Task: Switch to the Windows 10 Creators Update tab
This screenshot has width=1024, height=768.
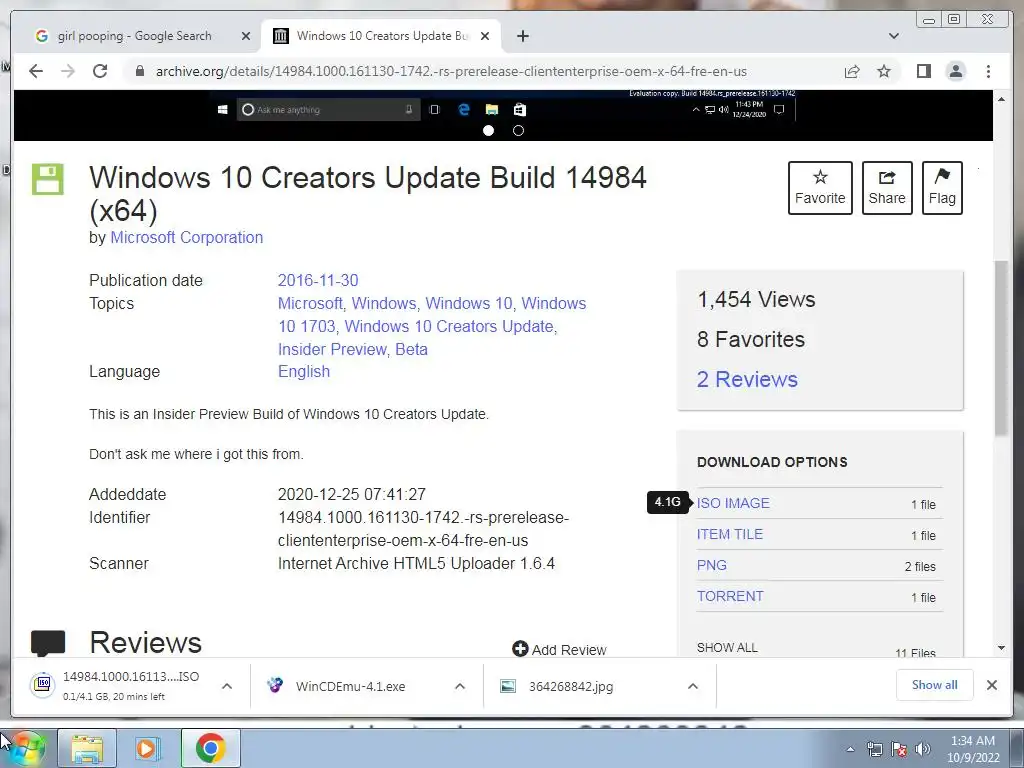Action: tap(382, 36)
